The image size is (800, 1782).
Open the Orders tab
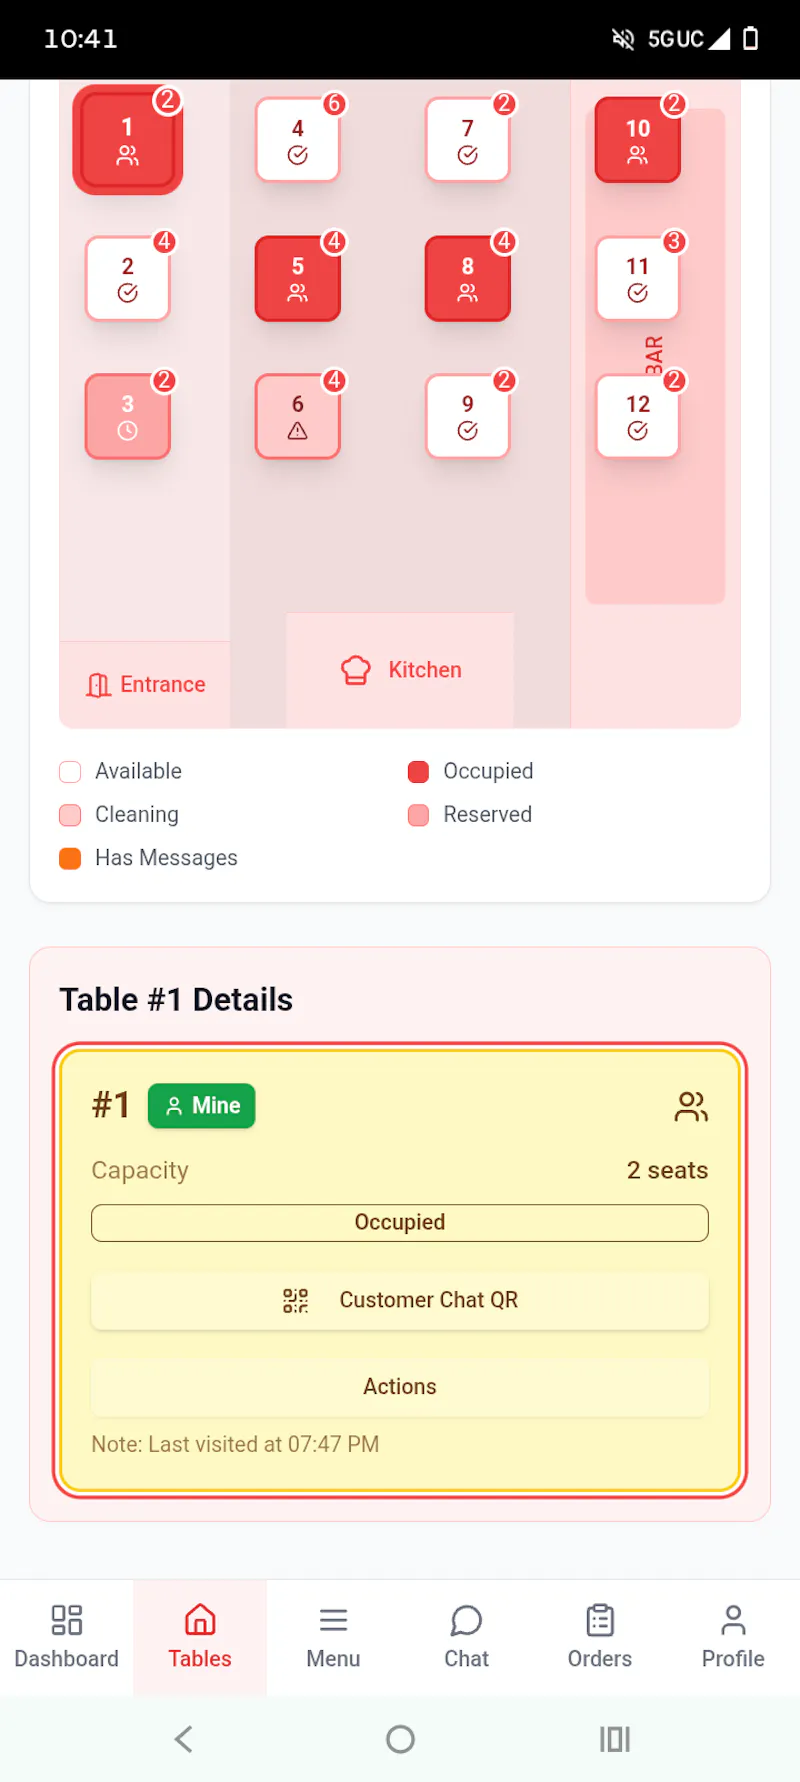tap(600, 1638)
